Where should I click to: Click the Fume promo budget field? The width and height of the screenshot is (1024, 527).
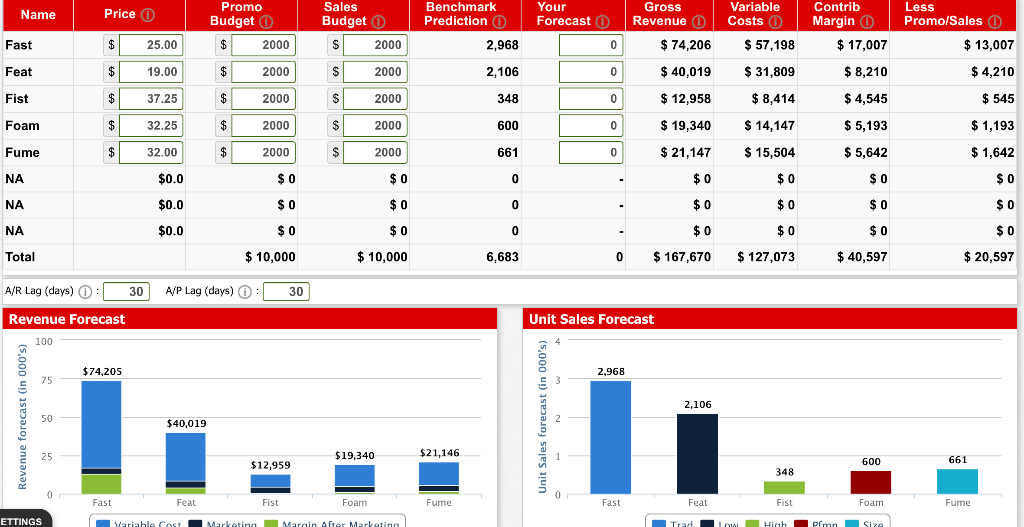pos(263,152)
